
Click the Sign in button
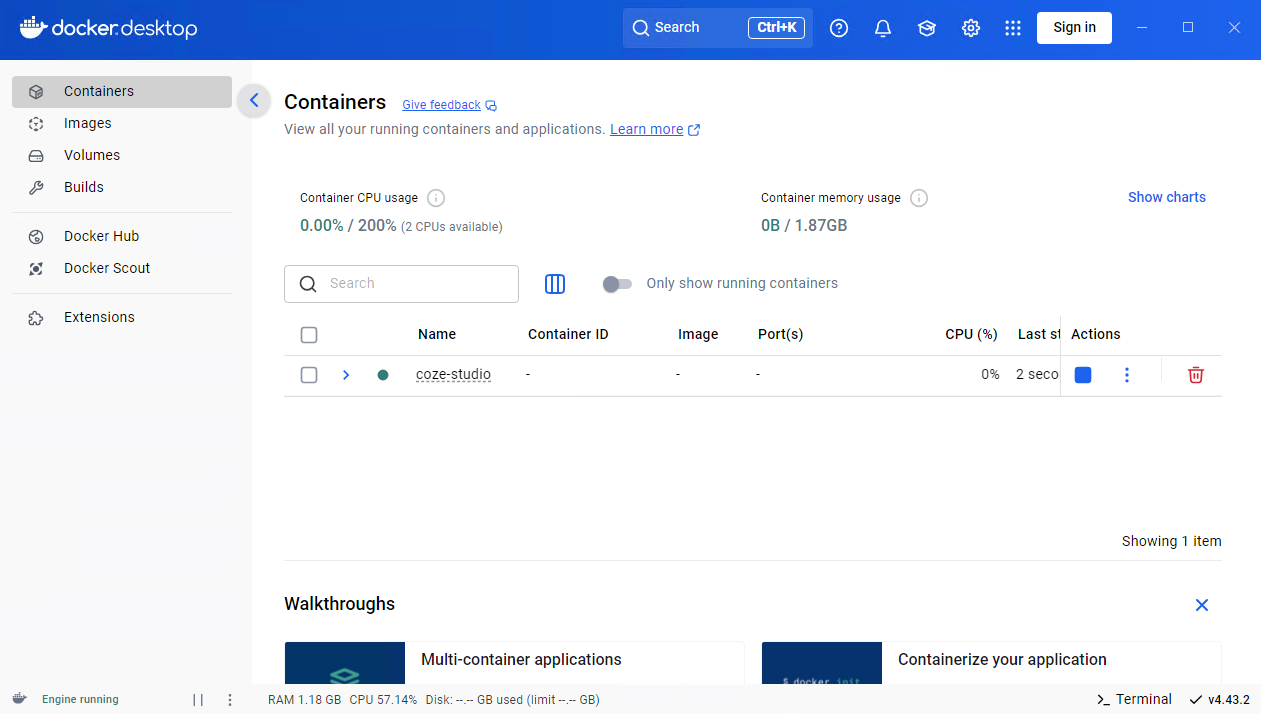[1075, 28]
